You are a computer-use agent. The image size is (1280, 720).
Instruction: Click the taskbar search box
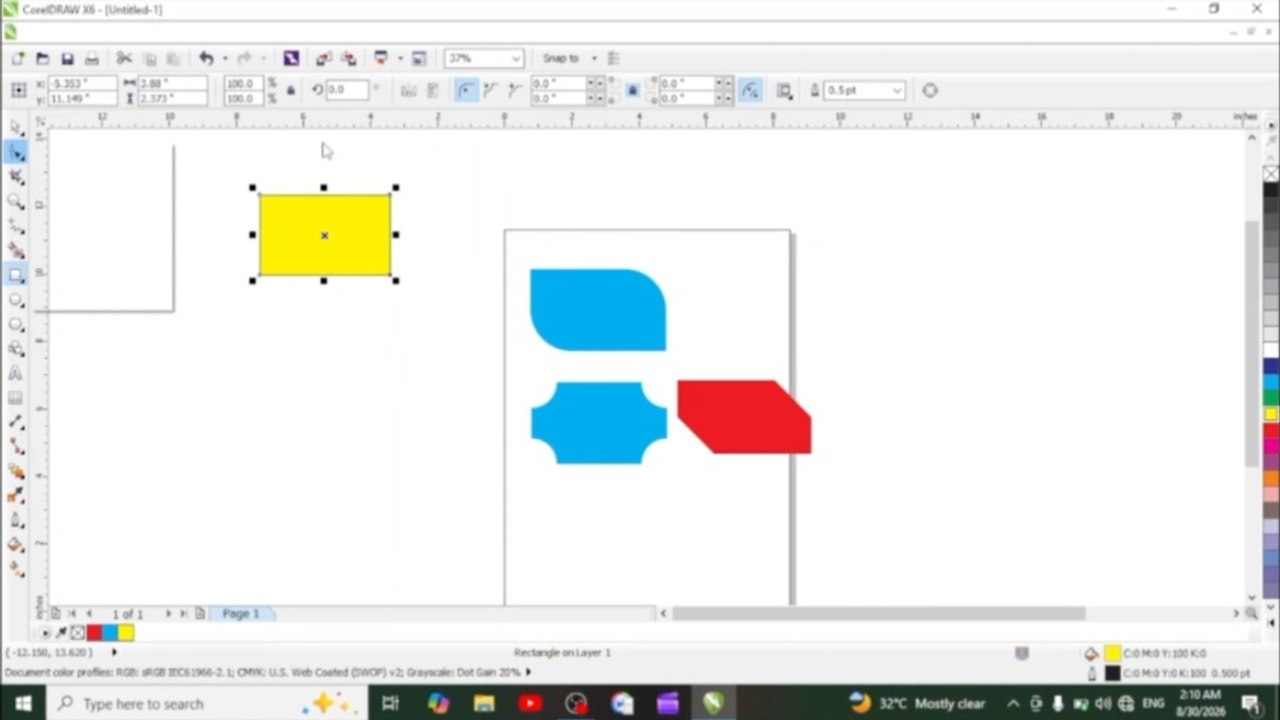207,704
